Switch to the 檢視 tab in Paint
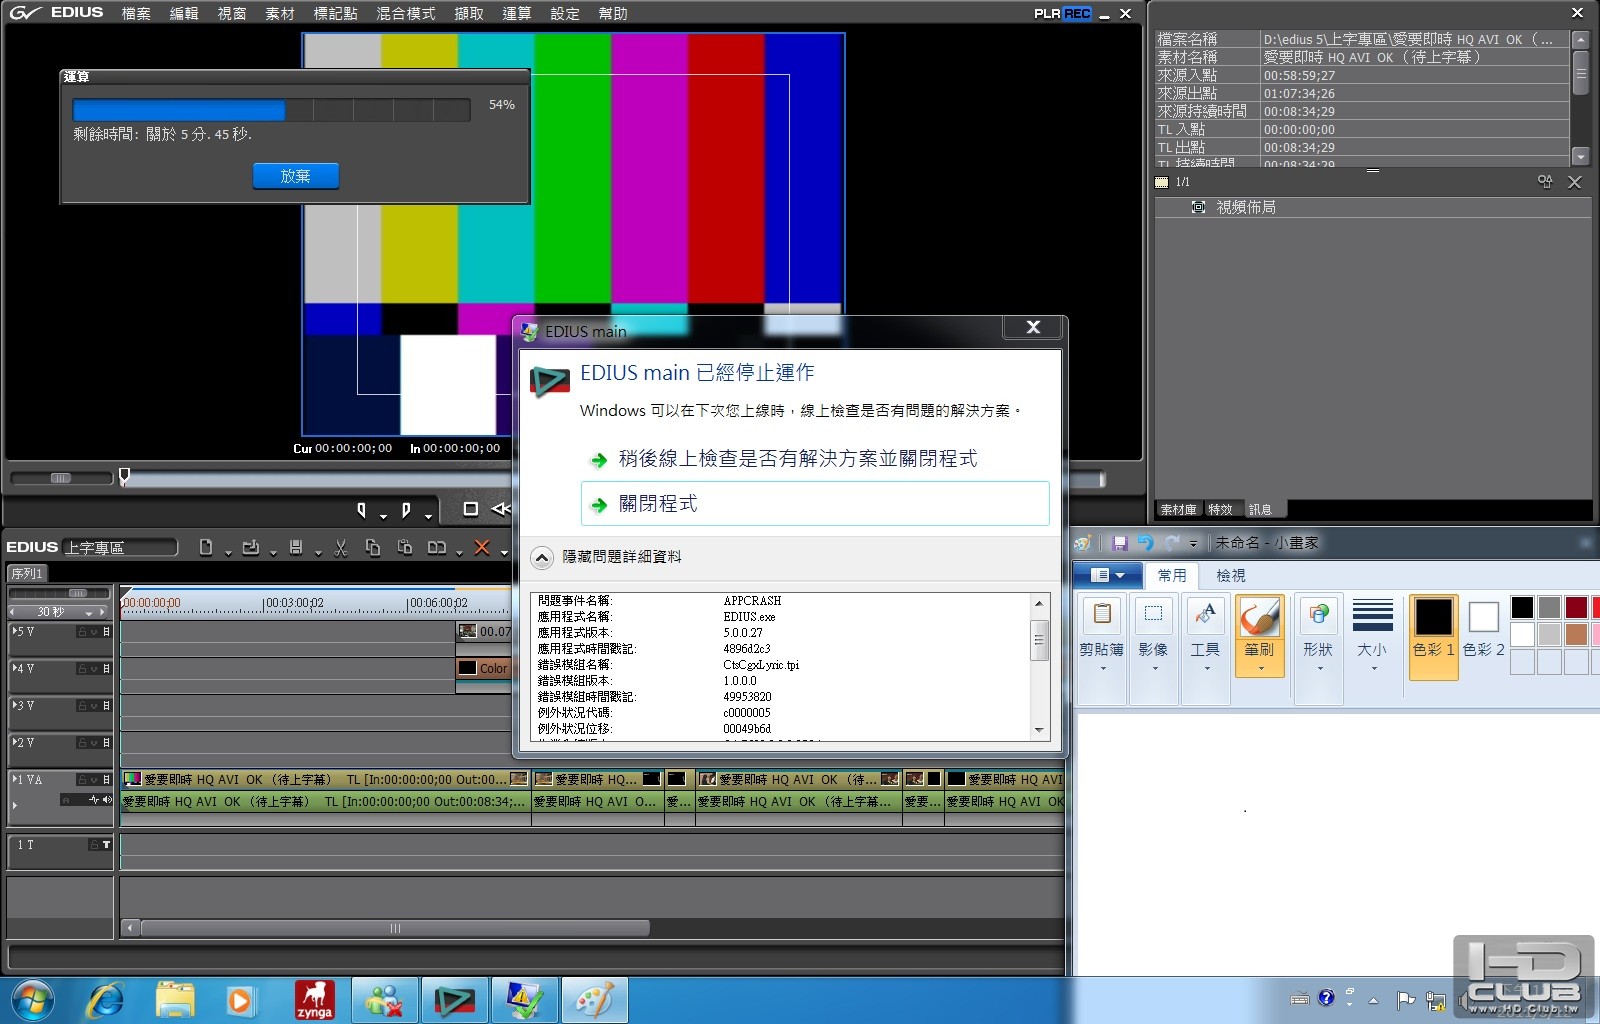 tap(1230, 576)
